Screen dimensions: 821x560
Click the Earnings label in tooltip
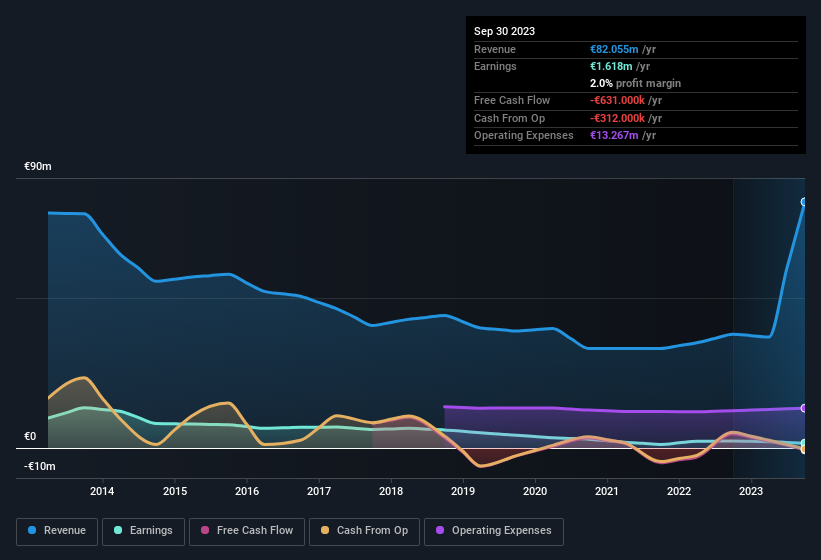(495, 66)
